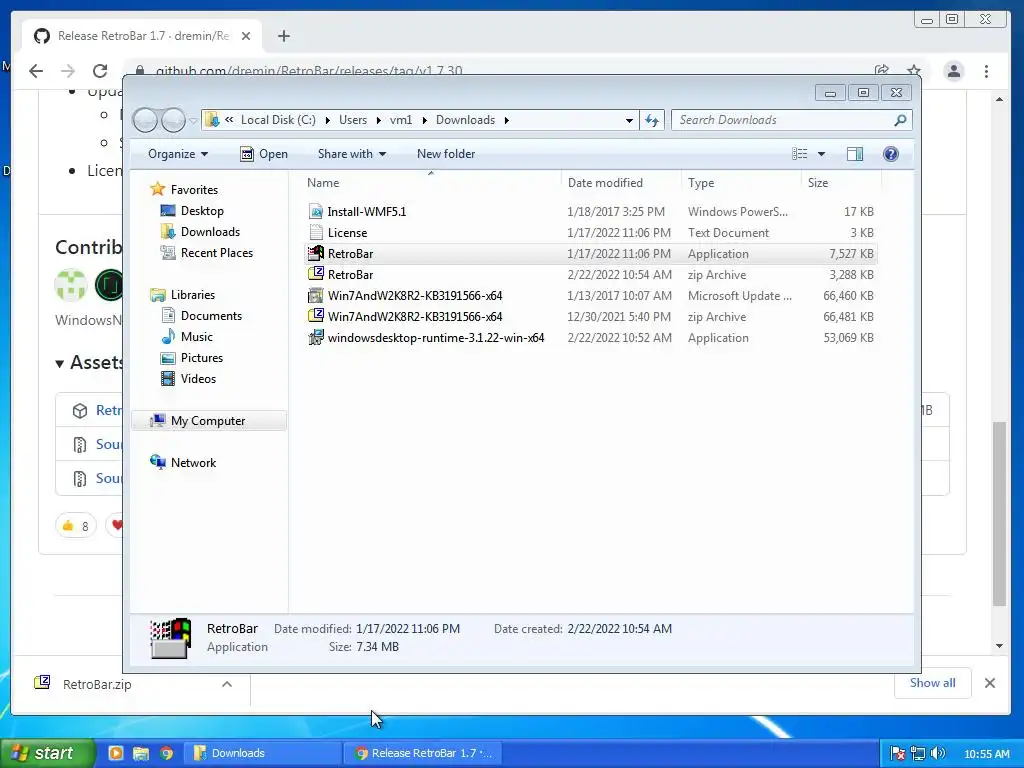The image size is (1024, 768).
Task: Click Open in the Explorer toolbar
Action: 264,154
